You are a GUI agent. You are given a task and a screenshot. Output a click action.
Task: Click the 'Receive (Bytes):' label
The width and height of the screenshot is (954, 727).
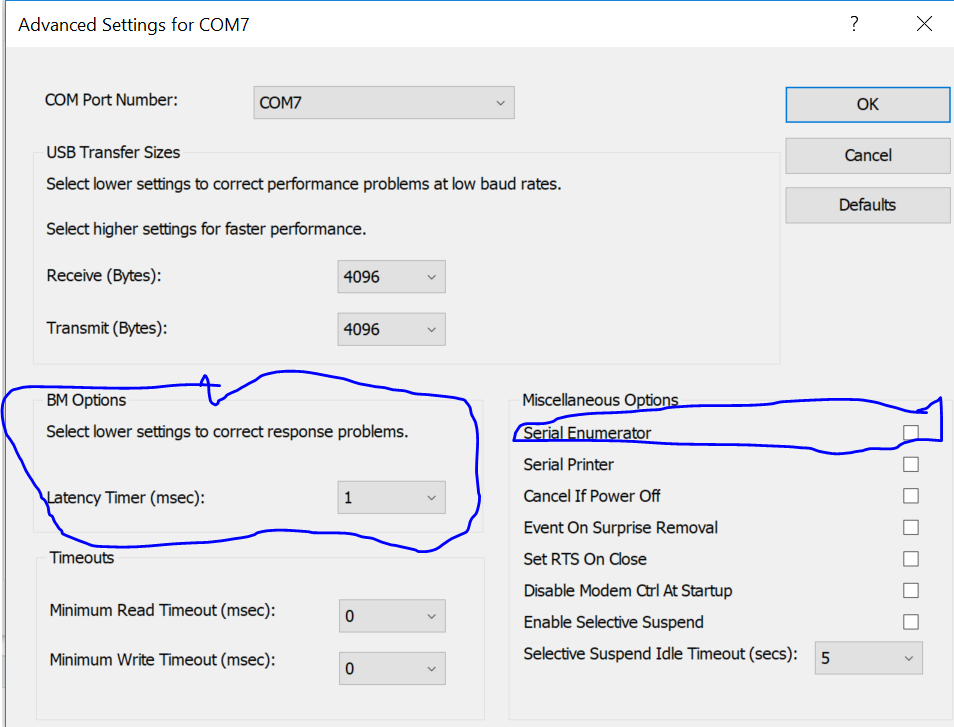[104, 276]
